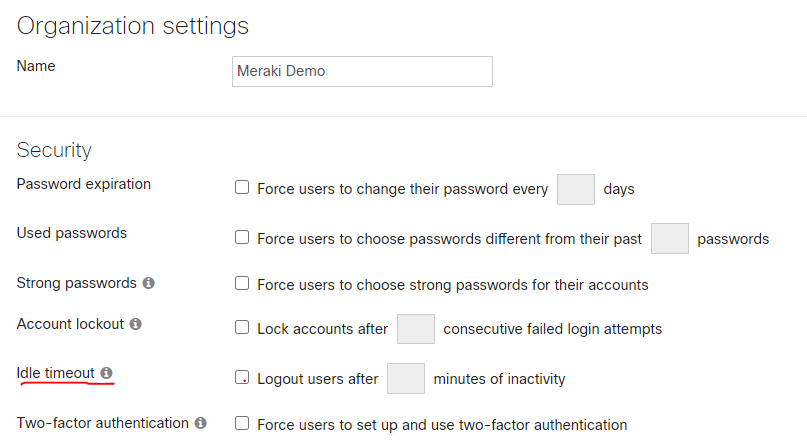This screenshot has height=446, width=807.
Task: Enable the Password expiration checkbox
Action: click(241, 187)
